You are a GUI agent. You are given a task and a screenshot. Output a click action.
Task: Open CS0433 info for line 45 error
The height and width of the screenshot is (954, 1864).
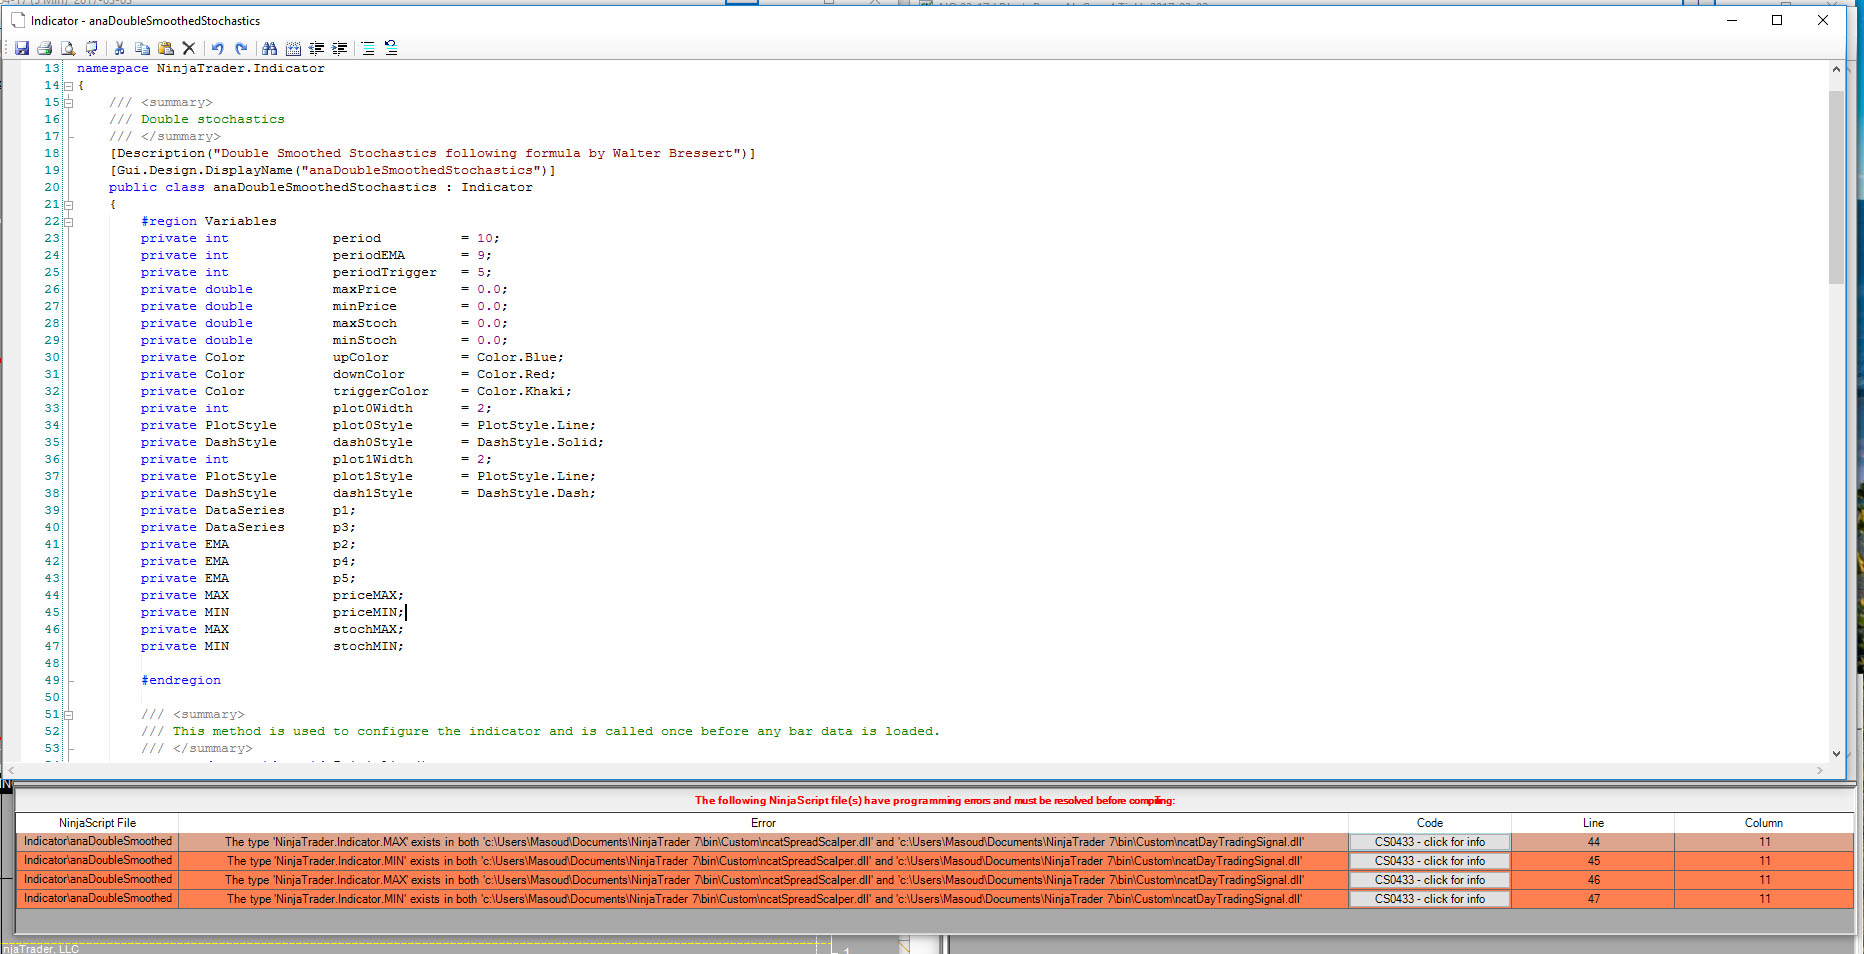click(1429, 861)
